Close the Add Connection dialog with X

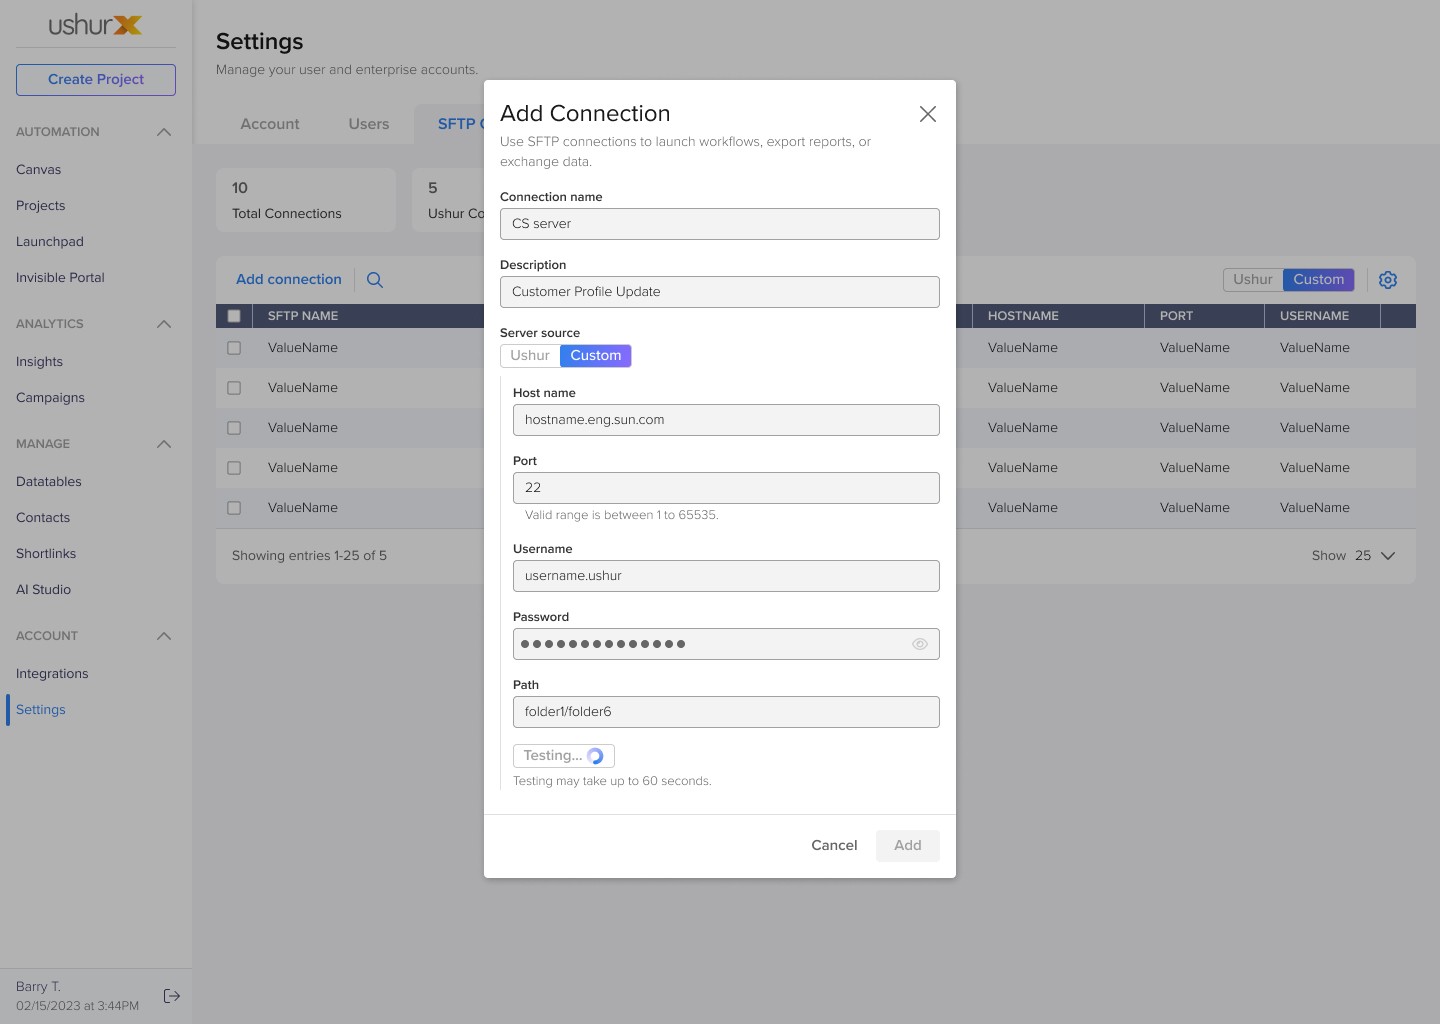click(928, 114)
